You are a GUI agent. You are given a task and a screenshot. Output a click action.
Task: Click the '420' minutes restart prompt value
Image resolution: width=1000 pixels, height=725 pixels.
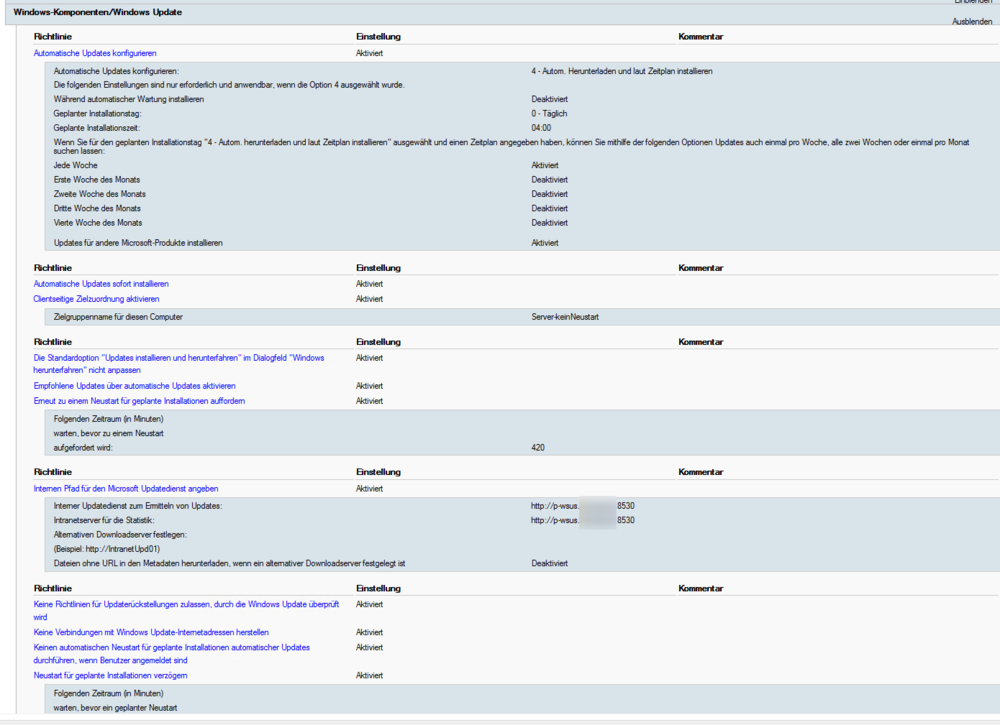[538, 448]
